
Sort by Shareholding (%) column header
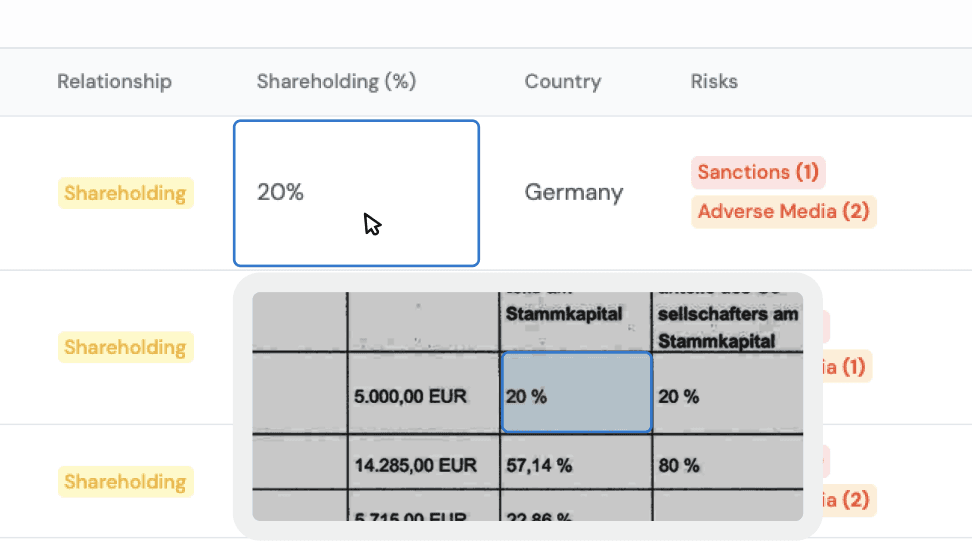click(336, 81)
